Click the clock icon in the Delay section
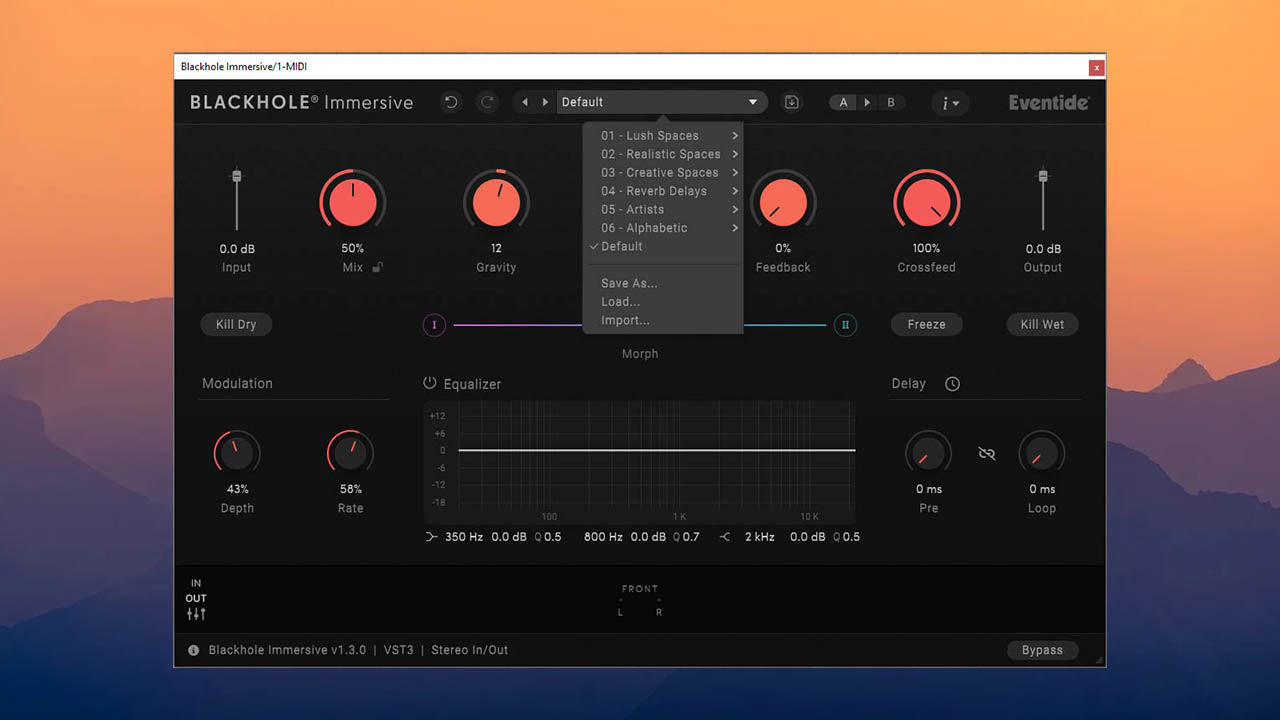This screenshot has height=720, width=1280. (951, 383)
